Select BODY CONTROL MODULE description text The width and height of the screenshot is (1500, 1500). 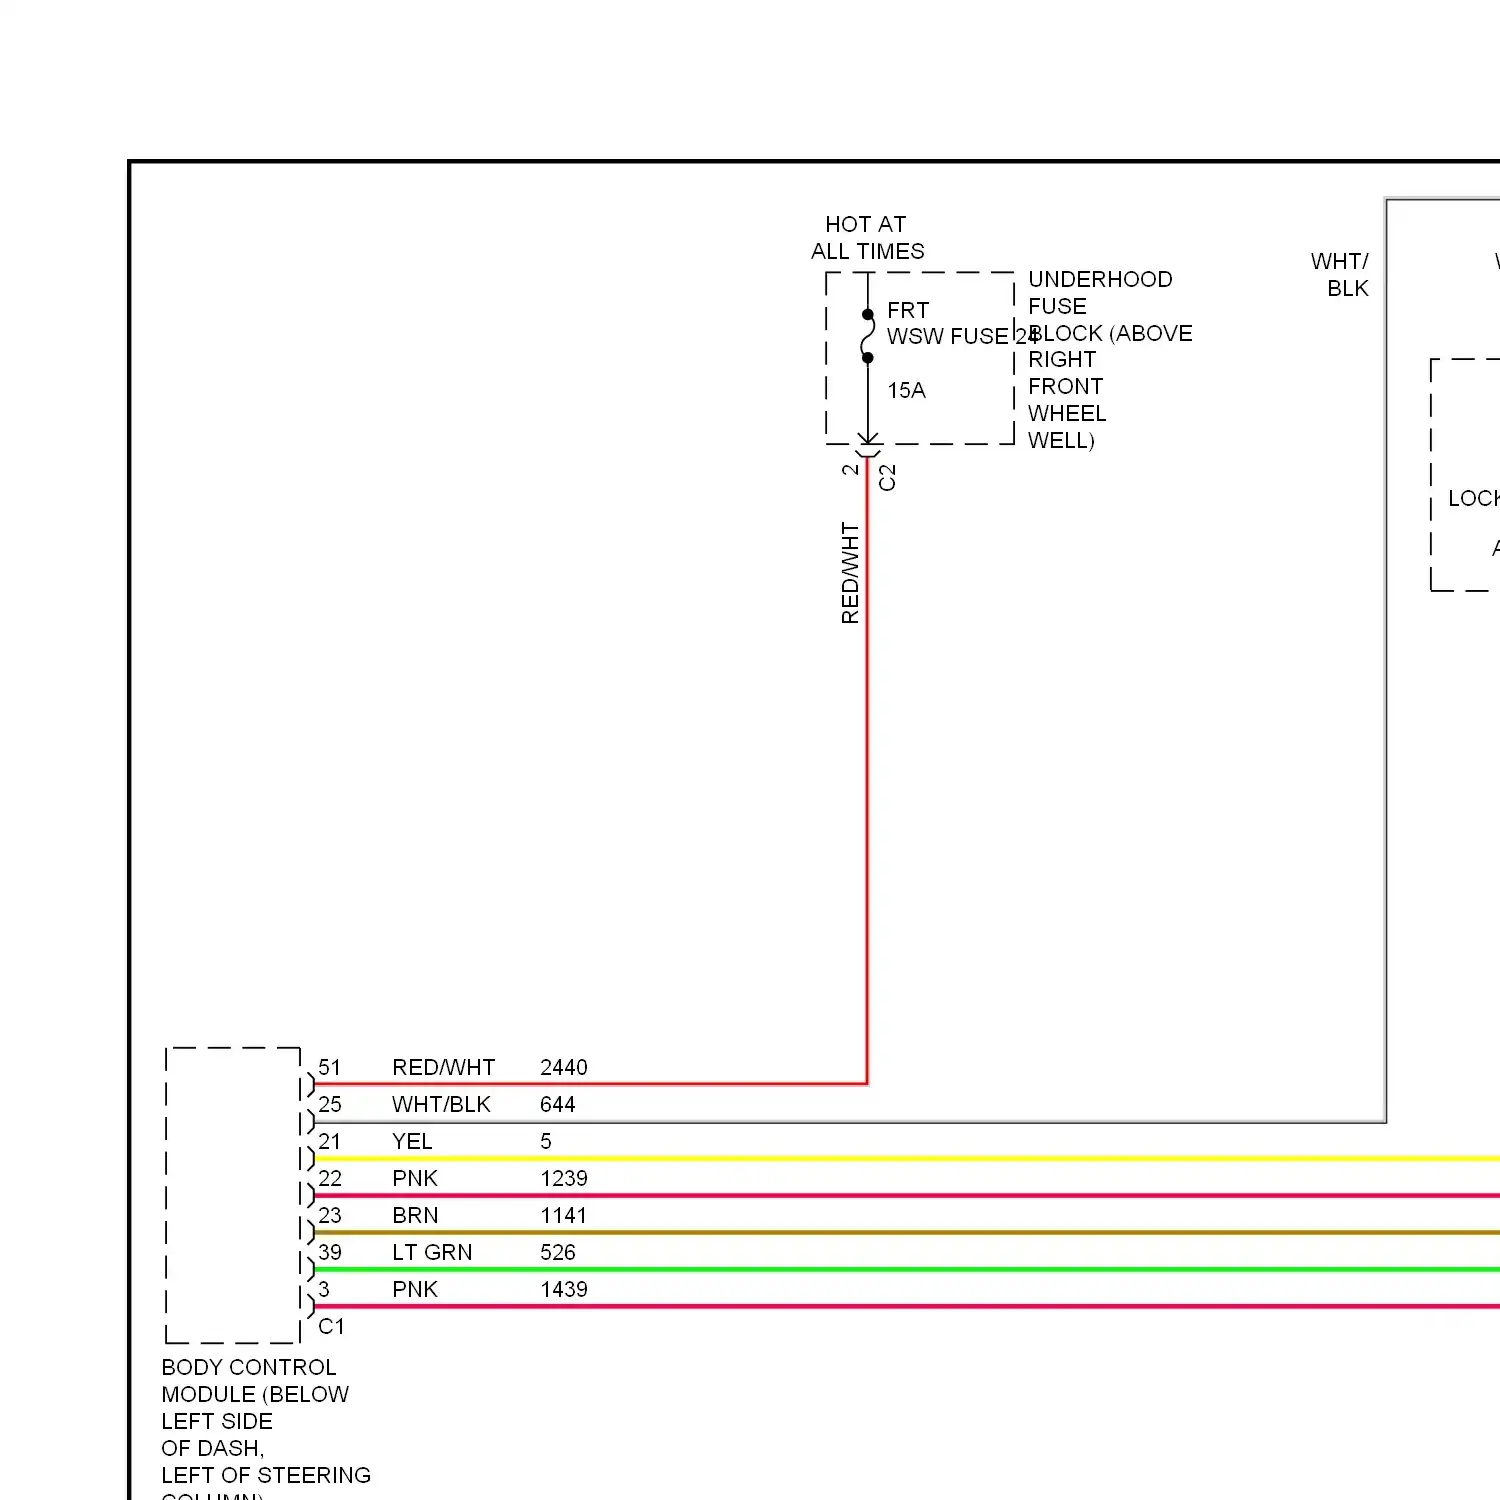[266, 1427]
